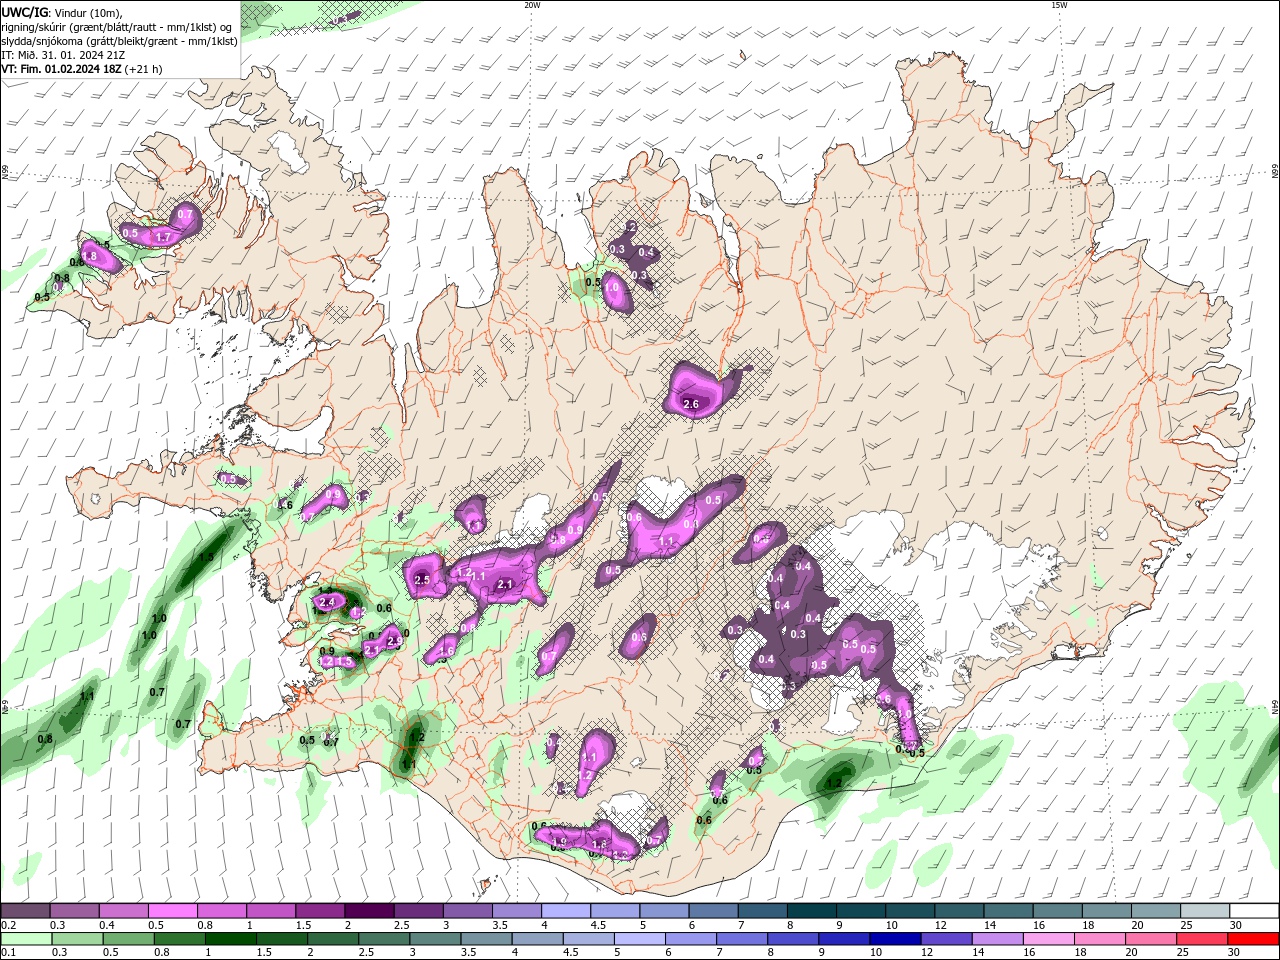Click the light pink swatch labeled 16 in the lower scale
The image size is (1280, 960).
point(1047,939)
